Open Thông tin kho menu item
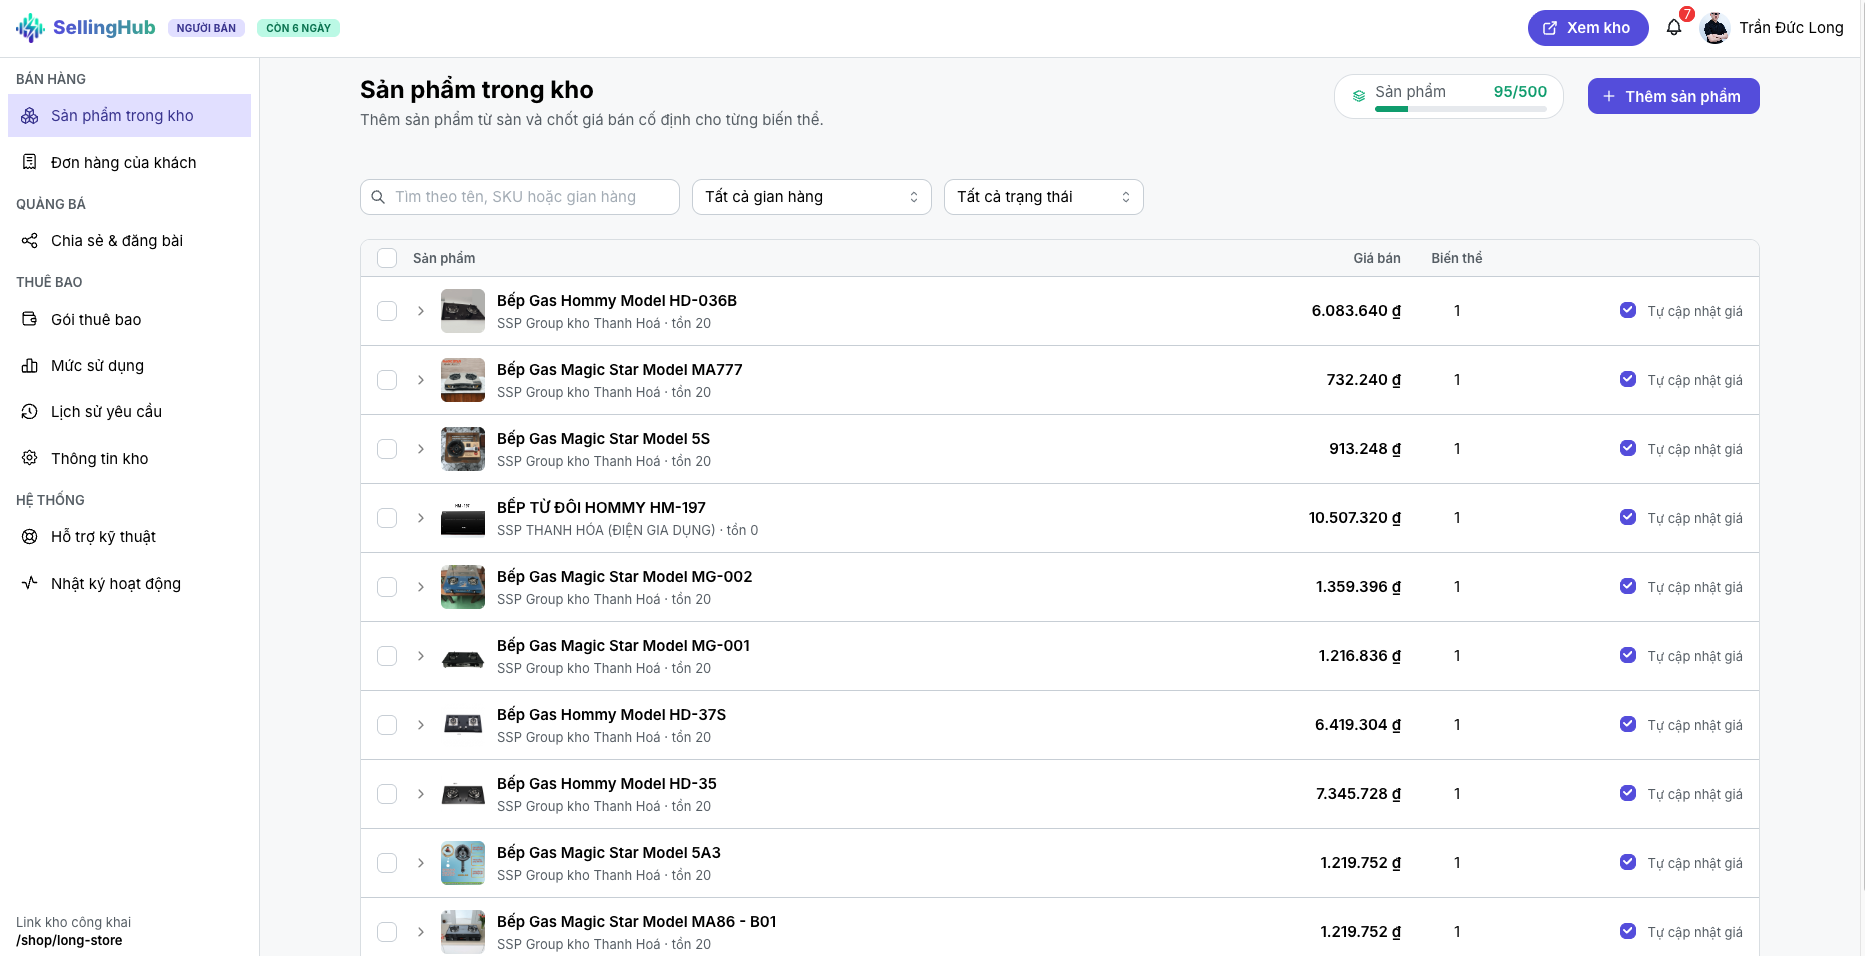The height and width of the screenshot is (956, 1865). pos(129,458)
